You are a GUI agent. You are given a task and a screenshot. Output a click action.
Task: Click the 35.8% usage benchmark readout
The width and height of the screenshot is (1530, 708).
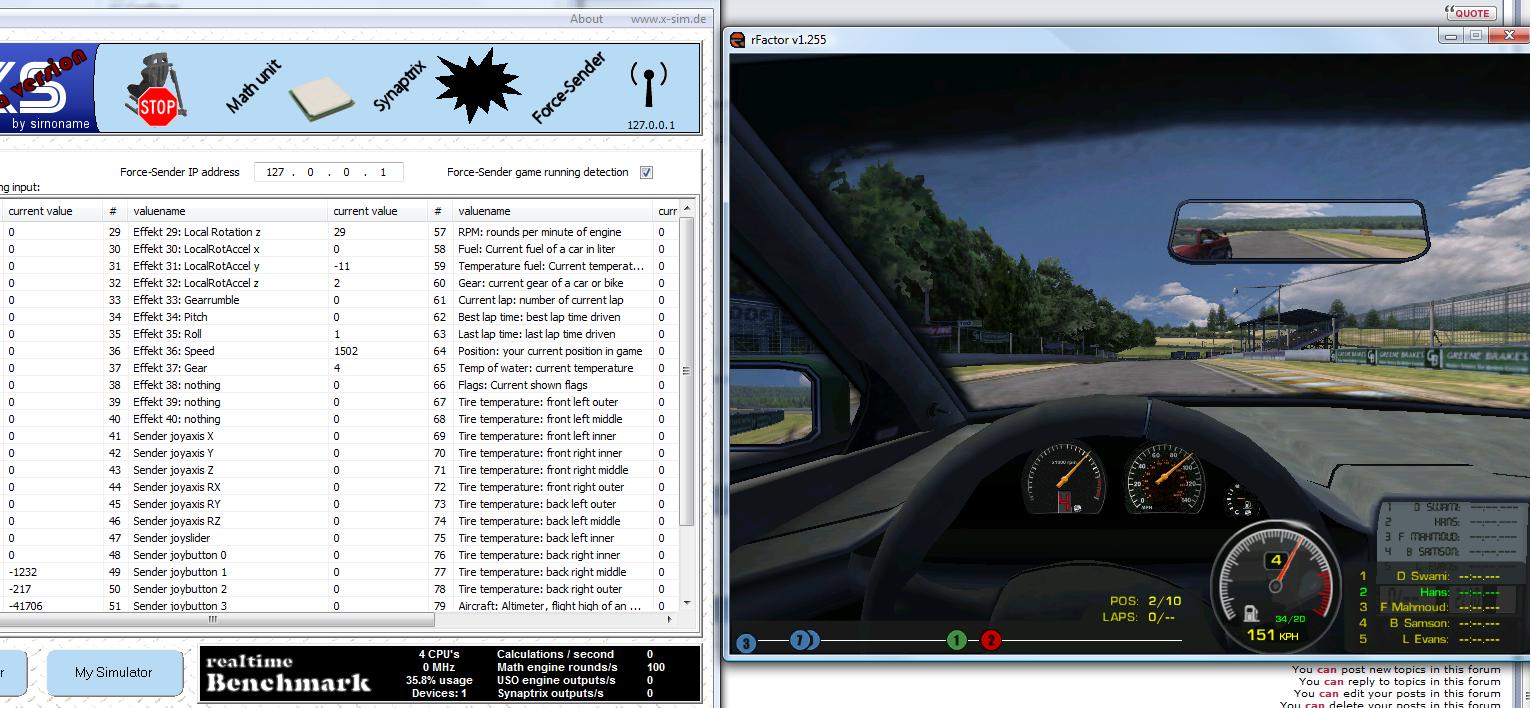(x=439, y=680)
